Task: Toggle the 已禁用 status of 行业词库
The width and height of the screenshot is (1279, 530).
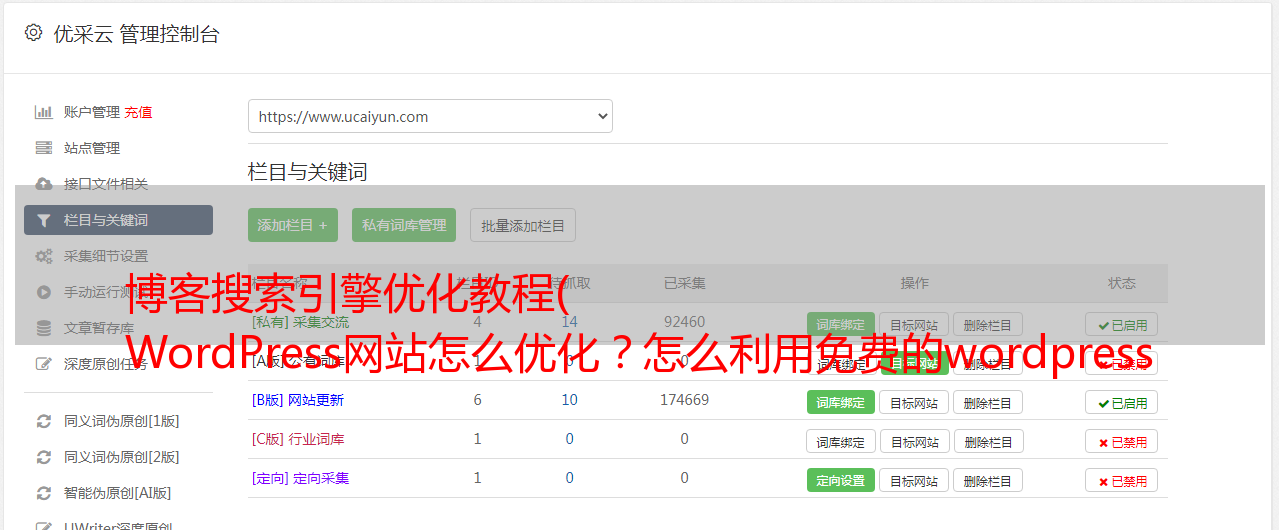Action: point(1121,441)
